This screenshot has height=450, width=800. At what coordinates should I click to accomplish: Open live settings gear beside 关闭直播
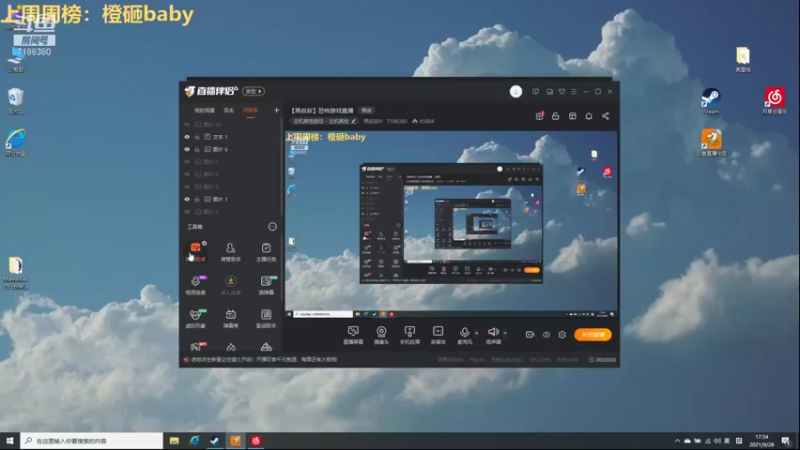[562, 335]
